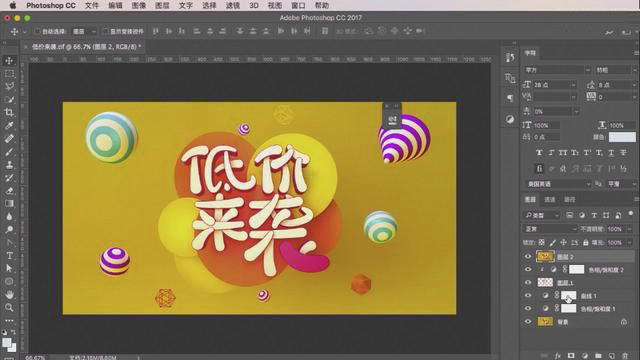Create a new layer icon

[x=611, y=356]
